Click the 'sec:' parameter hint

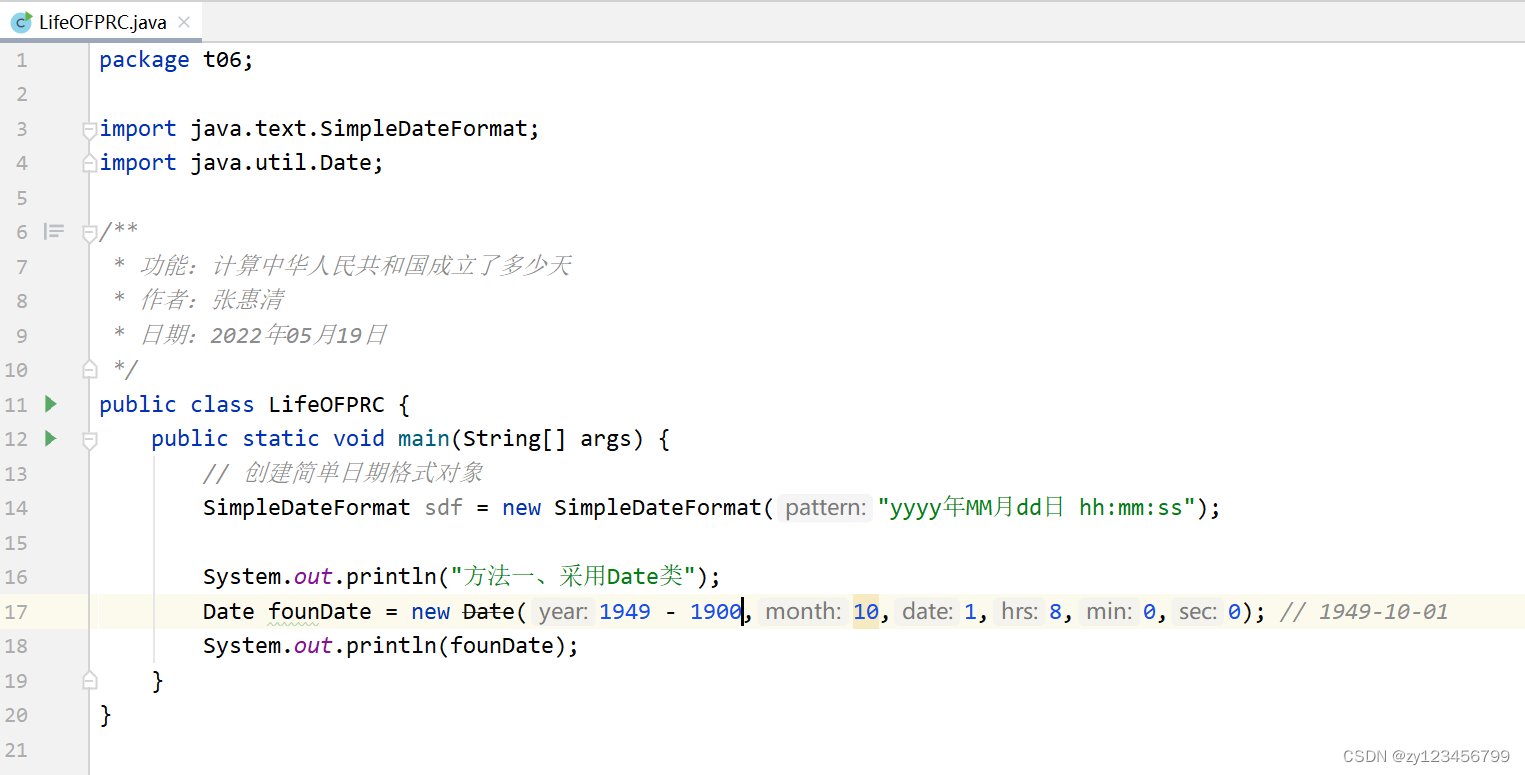(x=1199, y=611)
